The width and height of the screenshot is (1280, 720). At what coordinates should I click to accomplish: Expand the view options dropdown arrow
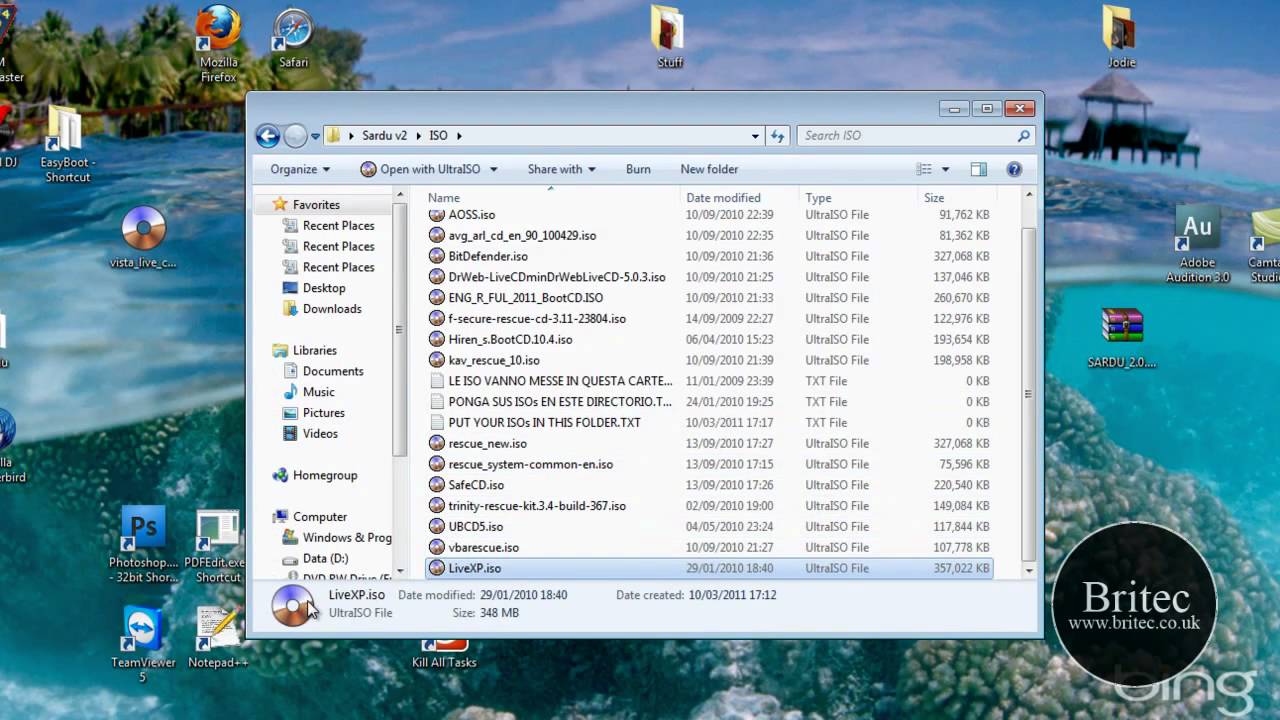[945, 170]
